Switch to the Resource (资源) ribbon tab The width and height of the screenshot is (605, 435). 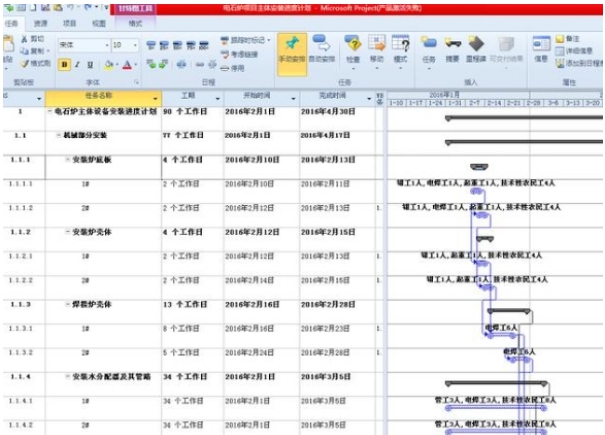pos(40,24)
